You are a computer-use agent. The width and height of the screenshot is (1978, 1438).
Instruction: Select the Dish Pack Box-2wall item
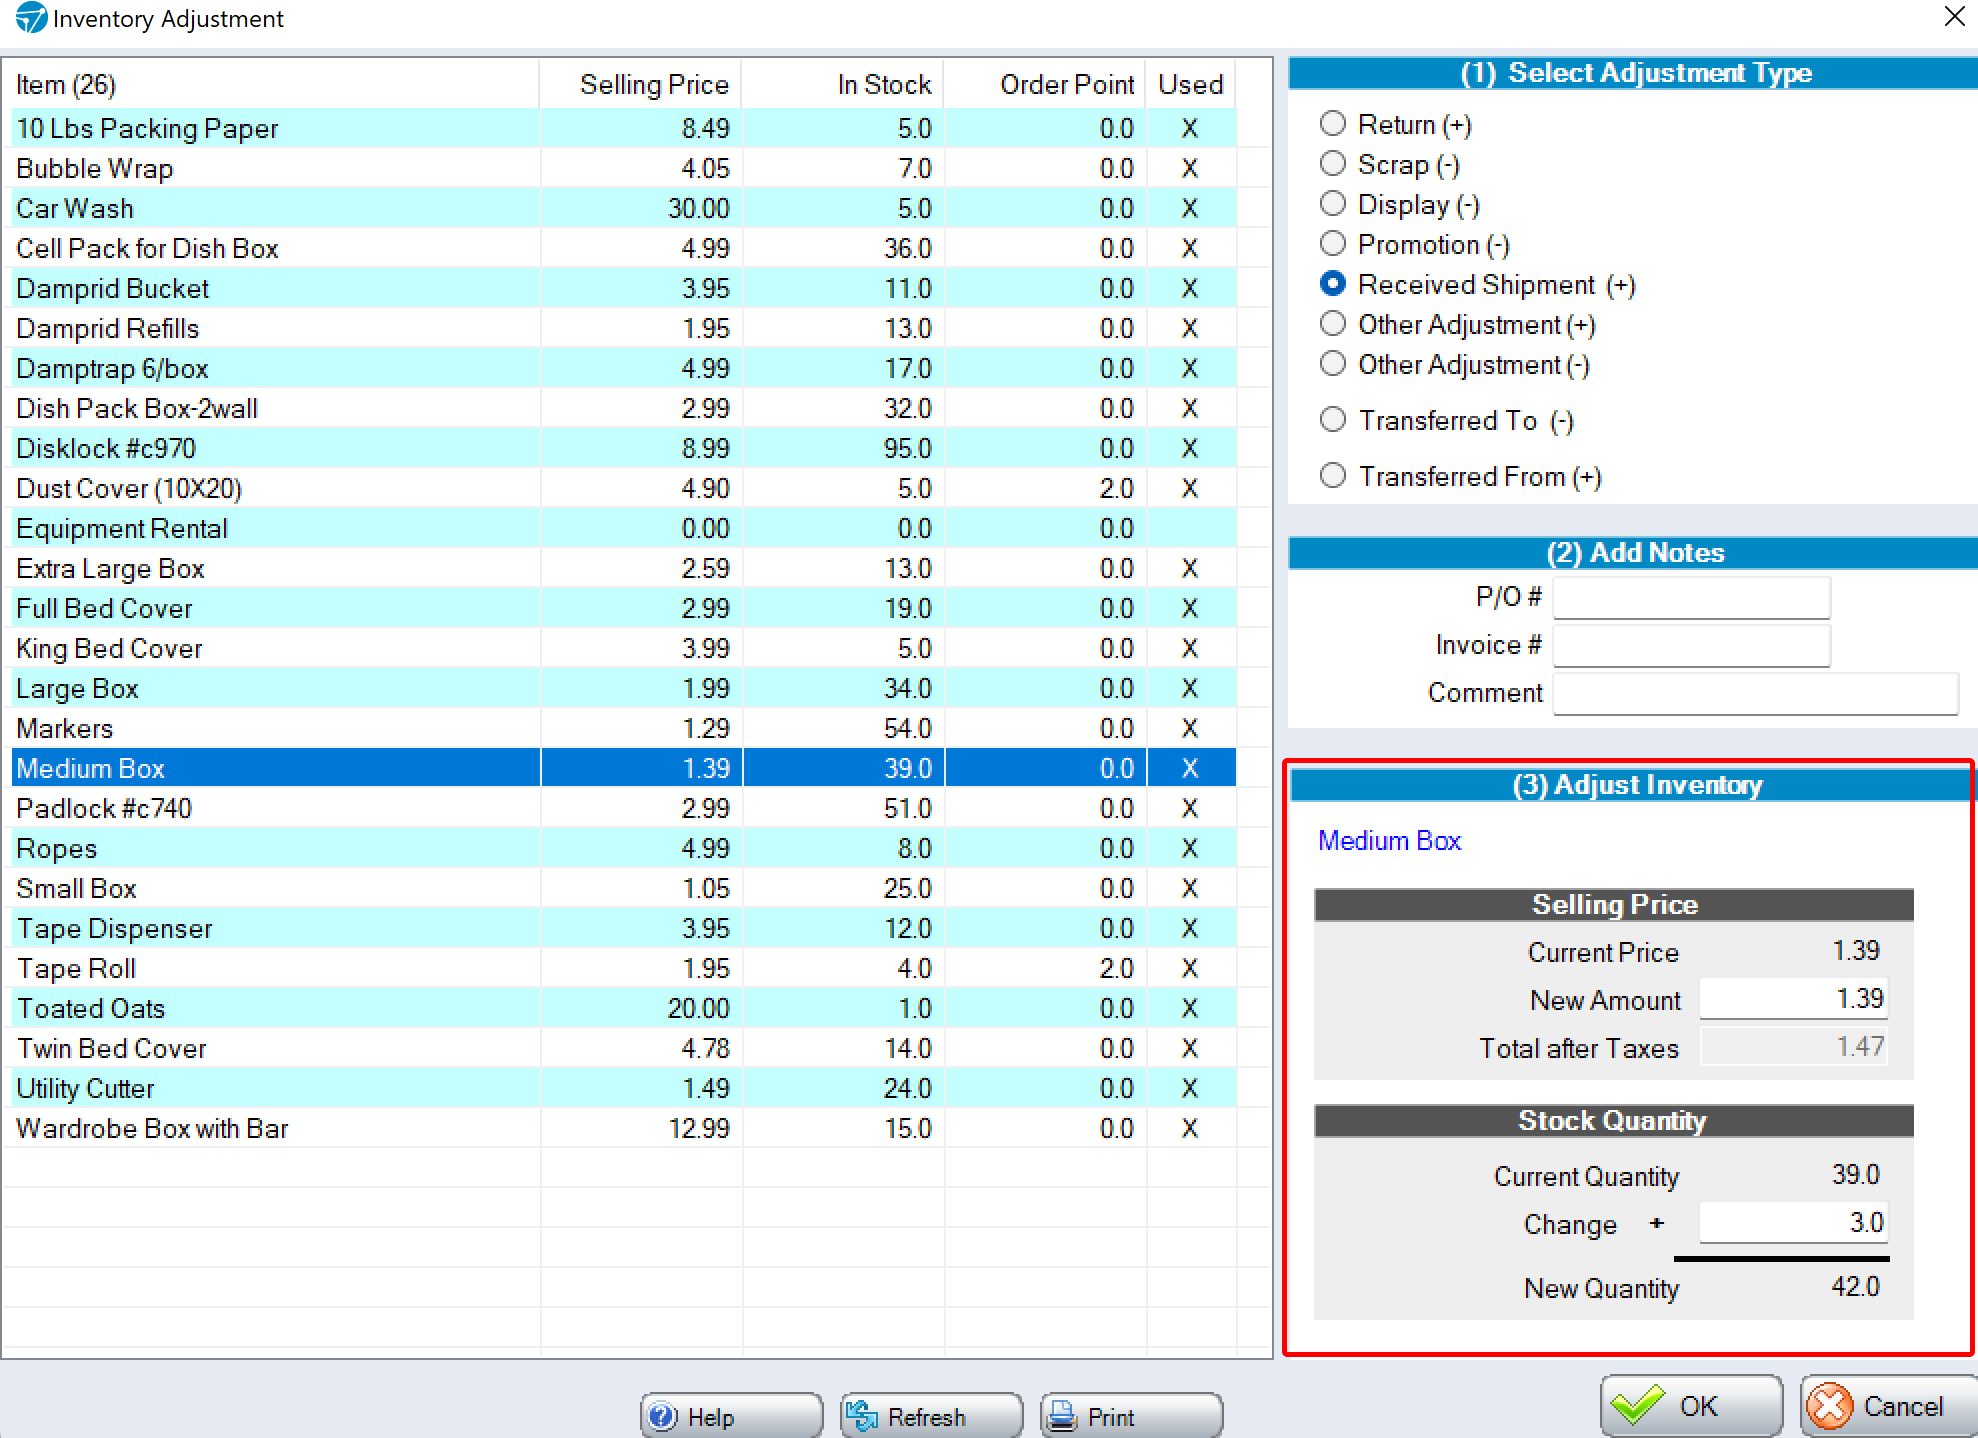click(x=624, y=408)
